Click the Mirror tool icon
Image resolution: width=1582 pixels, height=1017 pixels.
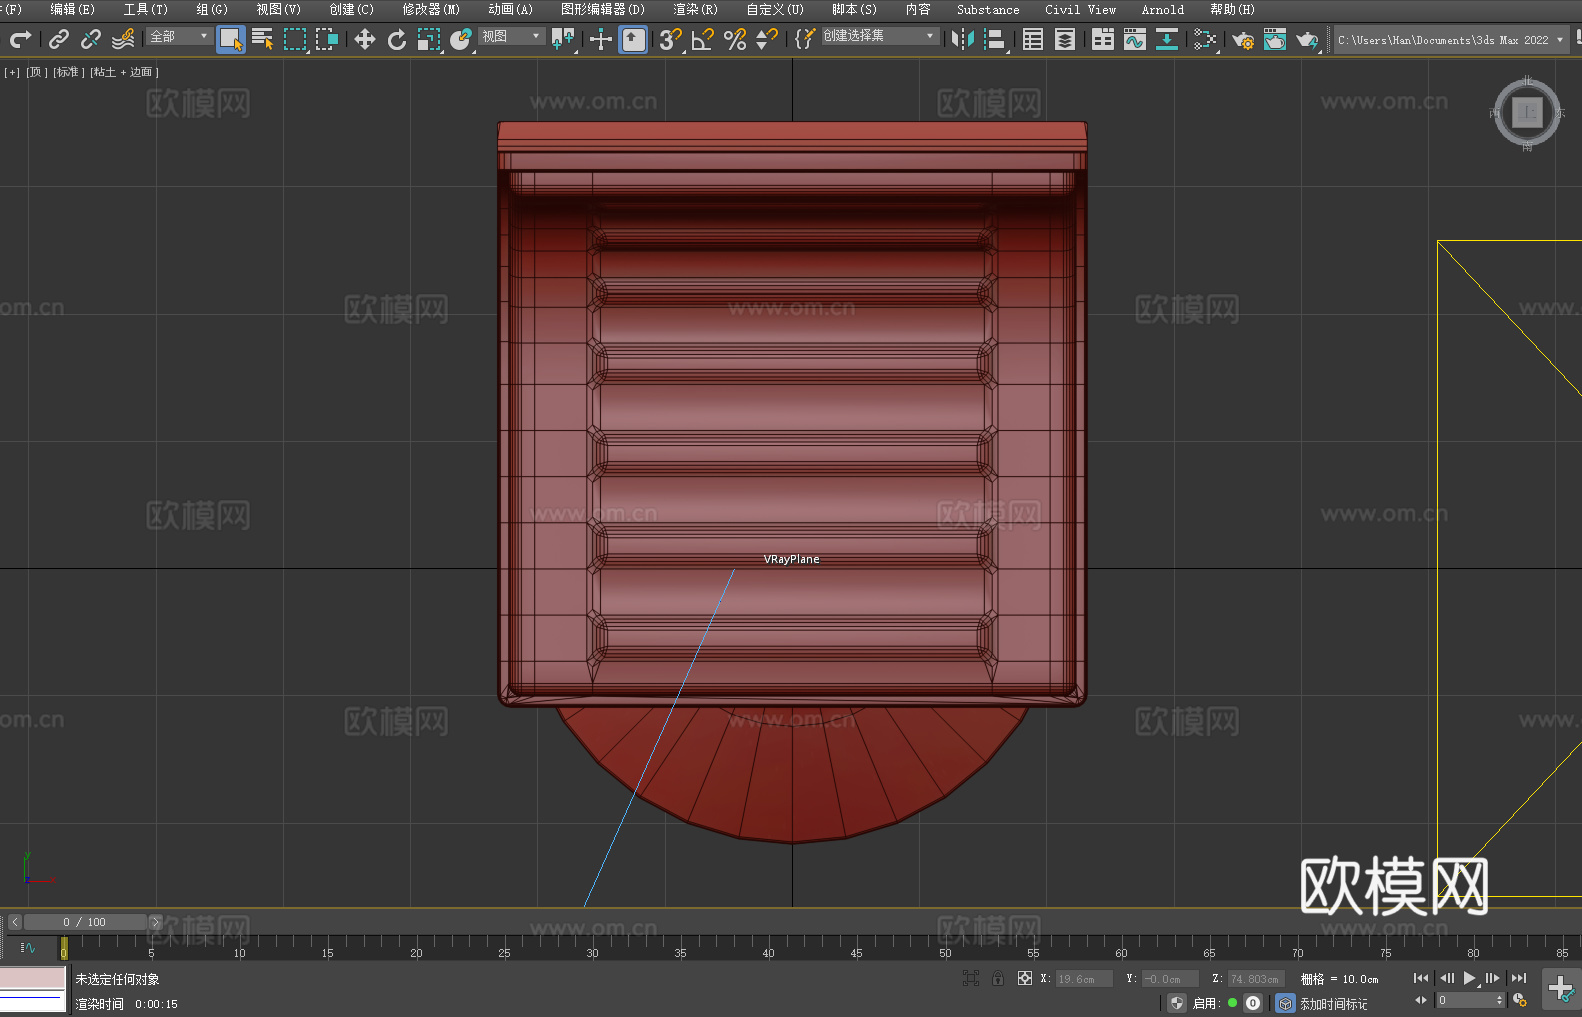pos(963,39)
